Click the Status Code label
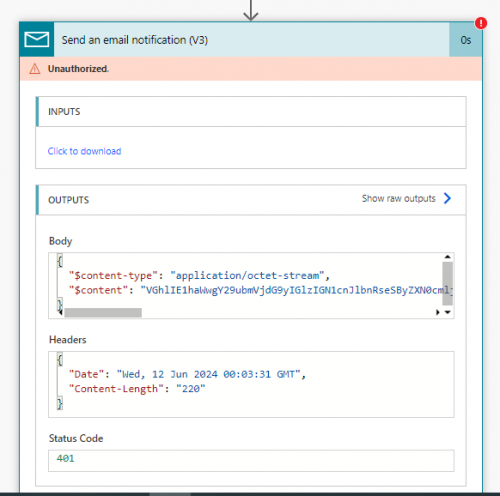This screenshot has width=500, height=496. pyautogui.click(x=76, y=438)
